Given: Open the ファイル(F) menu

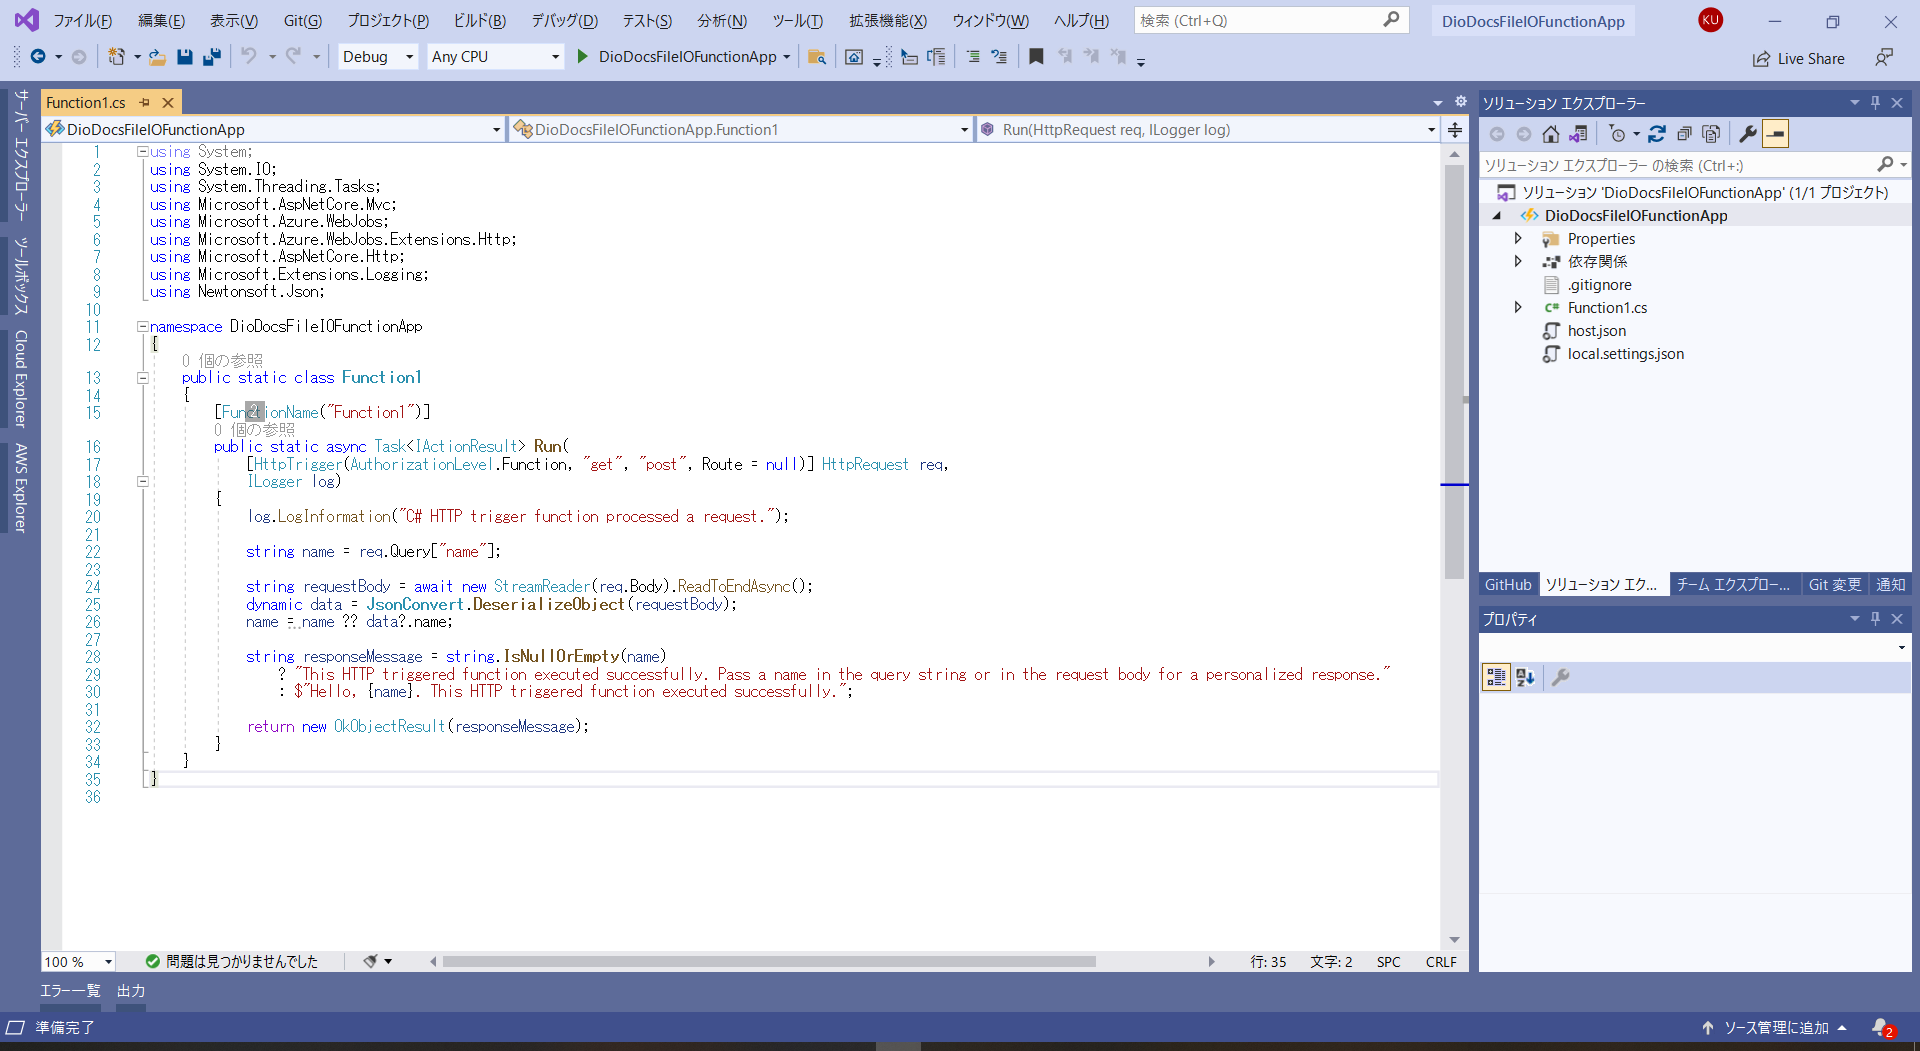Looking at the screenshot, I should [x=82, y=20].
